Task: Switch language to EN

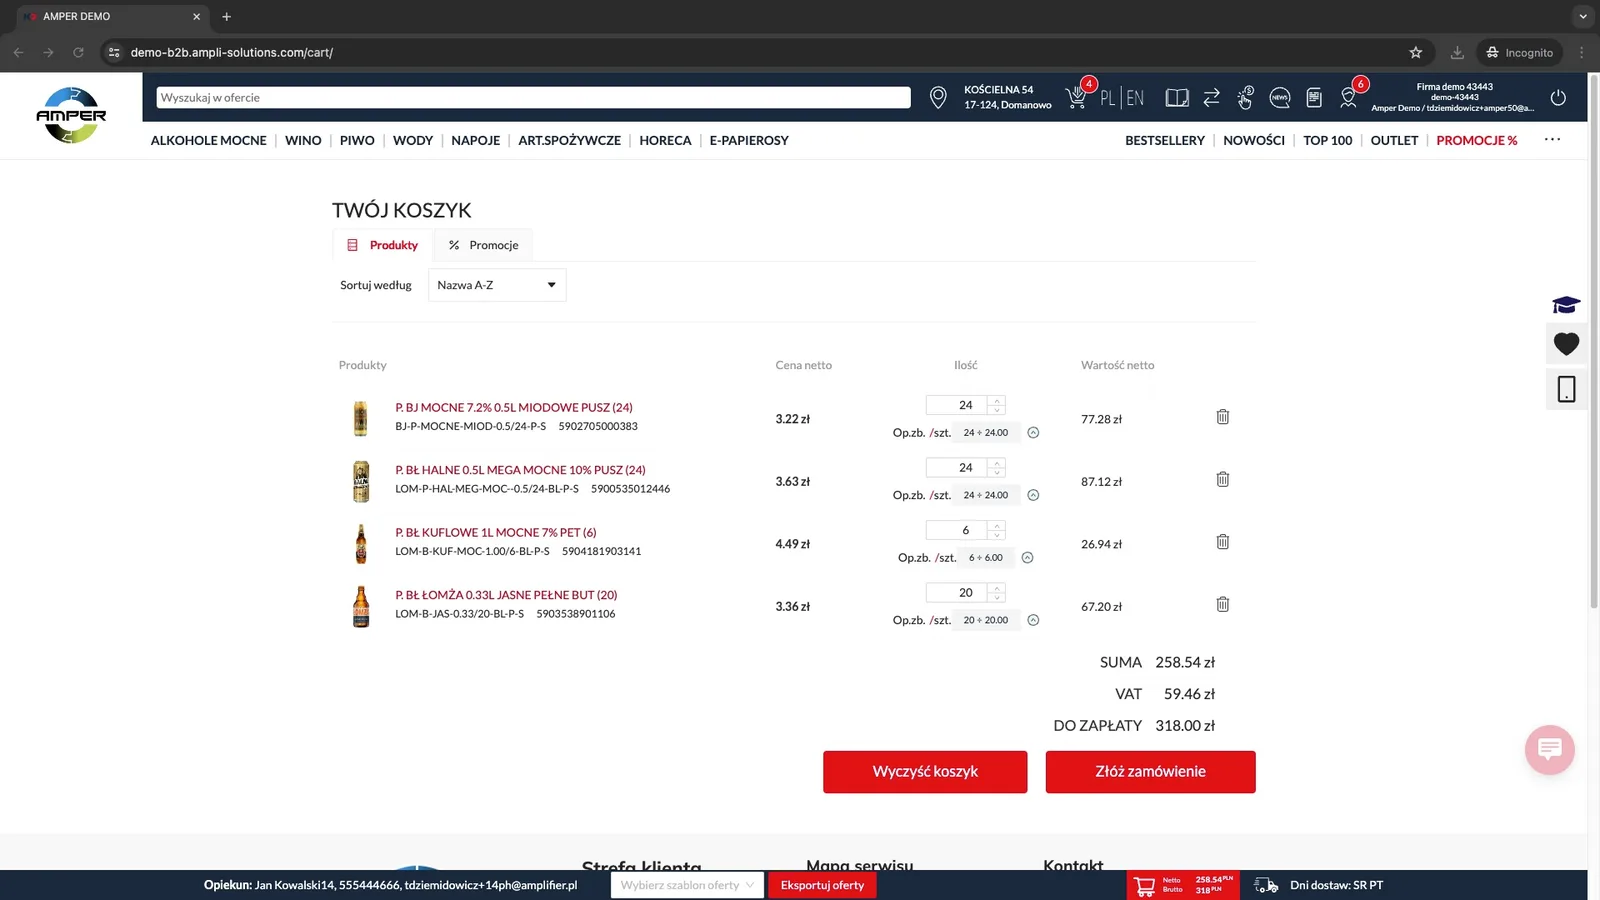Action: click(1135, 98)
